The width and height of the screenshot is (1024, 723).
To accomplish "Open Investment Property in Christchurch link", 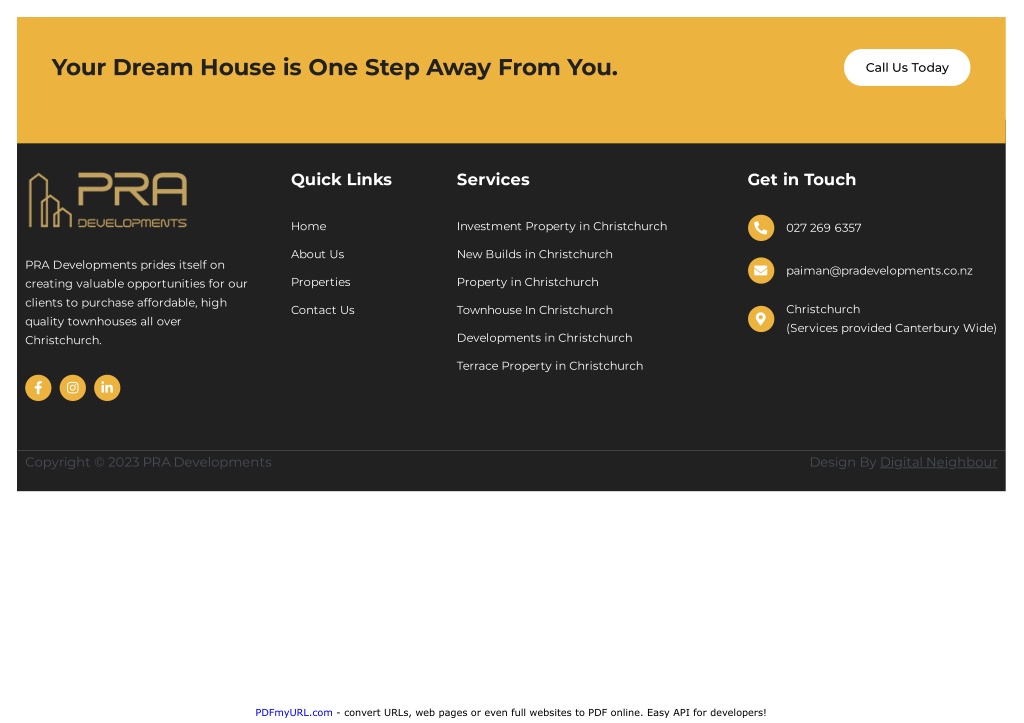I will (562, 226).
